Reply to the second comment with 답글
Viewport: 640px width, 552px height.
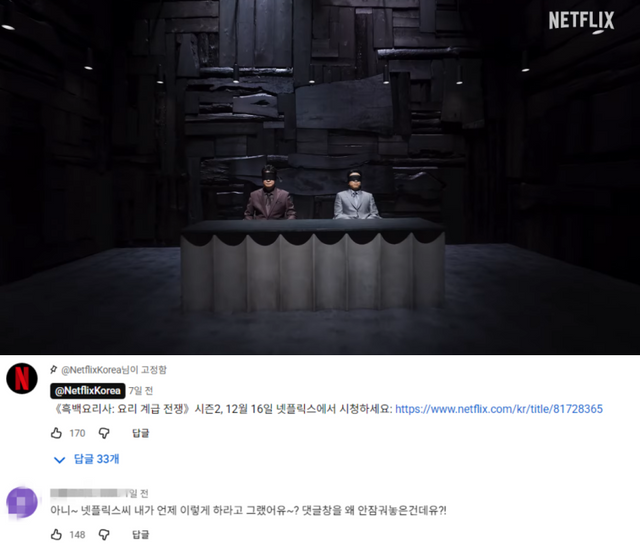pos(141,534)
